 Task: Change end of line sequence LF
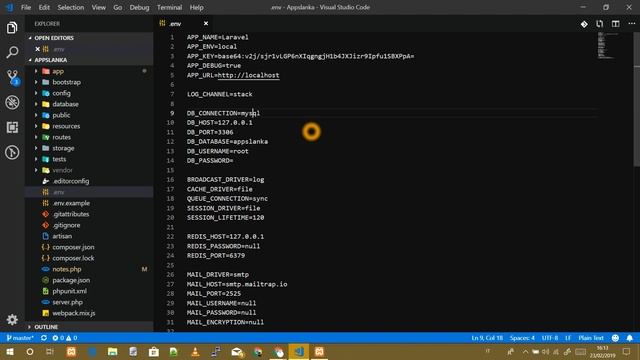(x=568, y=338)
